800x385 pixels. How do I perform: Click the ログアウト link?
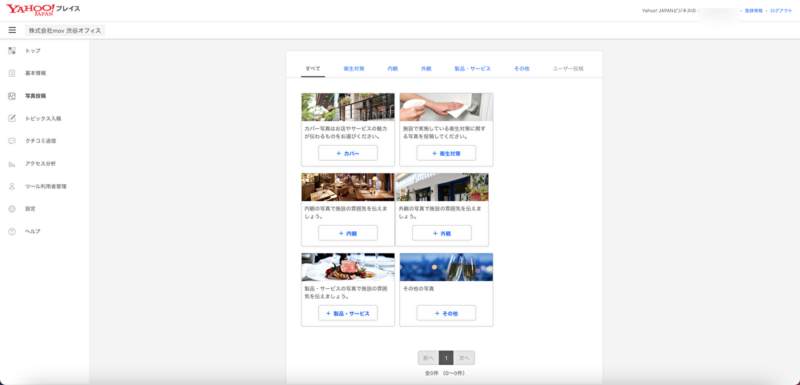pos(781,10)
